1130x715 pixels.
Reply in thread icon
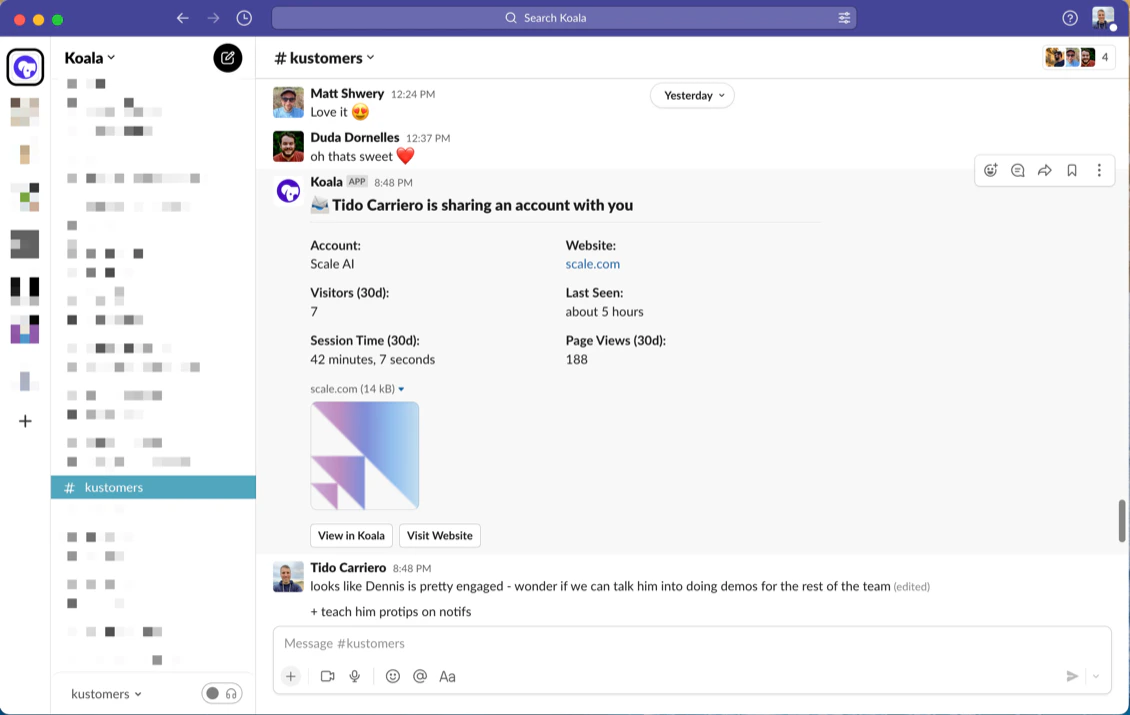[1018, 170]
